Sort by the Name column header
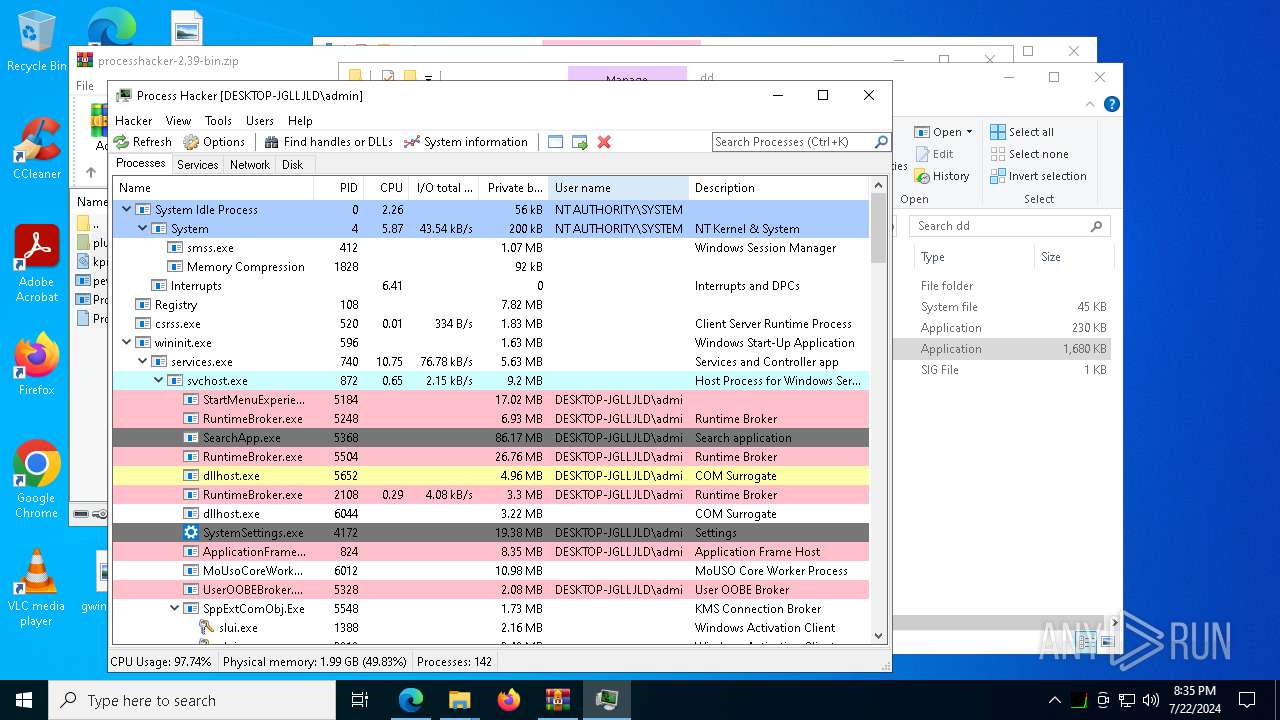The height and width of the screenshot is (720, 1280). (213, 188)
